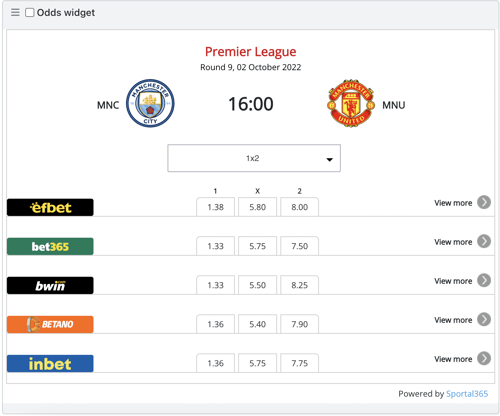Open the 1x2 market dropdown
The image size is (500, 416).
coord(254,158)
